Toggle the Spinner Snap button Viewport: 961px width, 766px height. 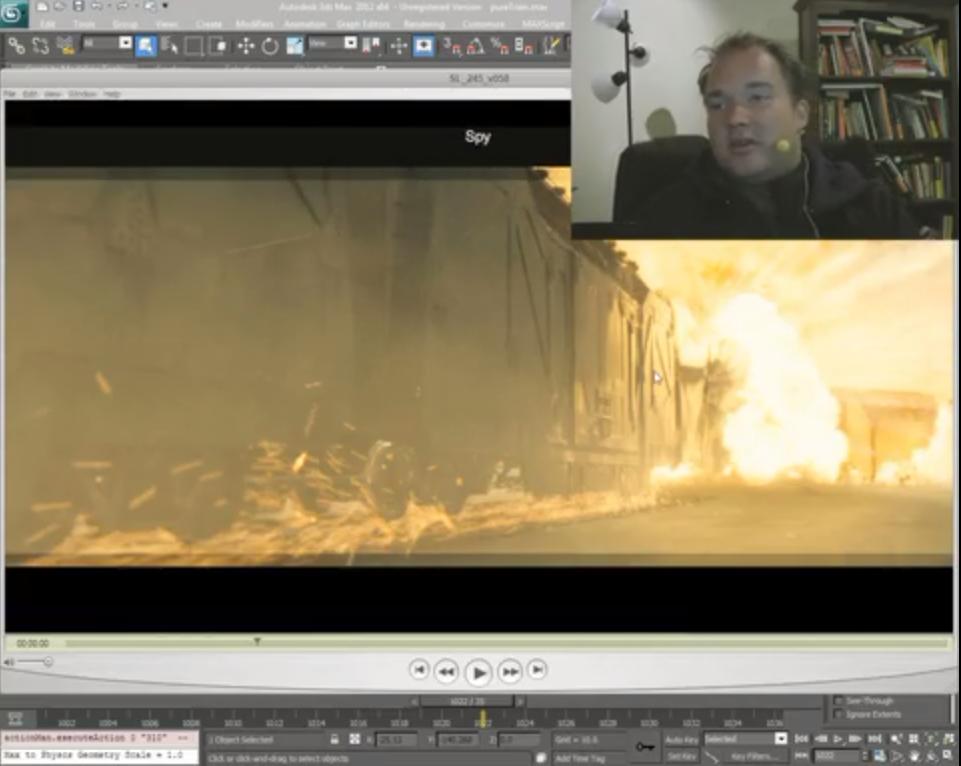(x=524, y=46)
